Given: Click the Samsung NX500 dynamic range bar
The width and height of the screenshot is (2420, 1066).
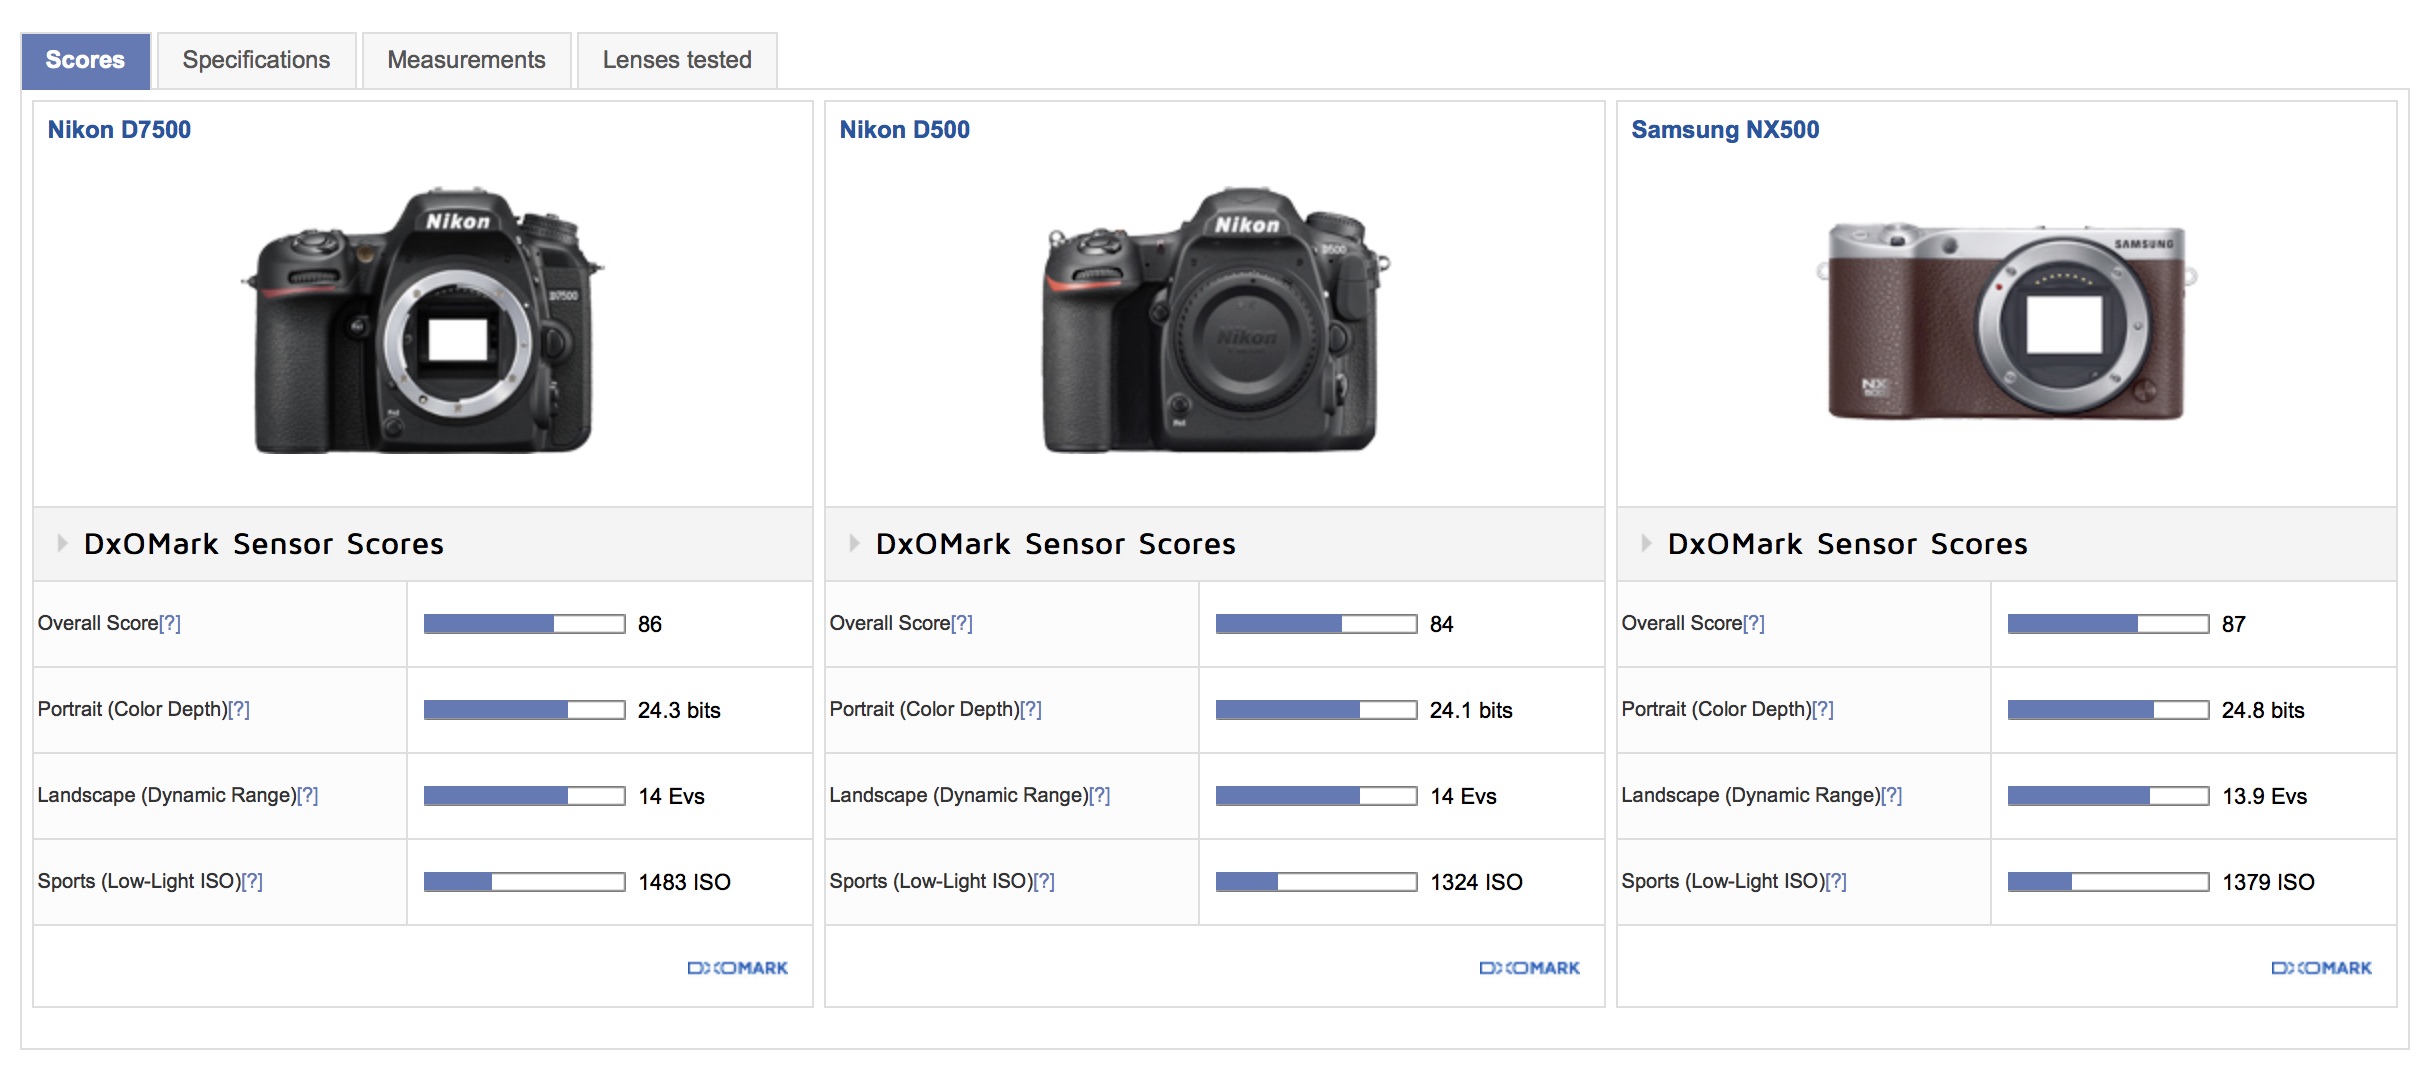Looking at the screenshot, I should coord(2109,796).
